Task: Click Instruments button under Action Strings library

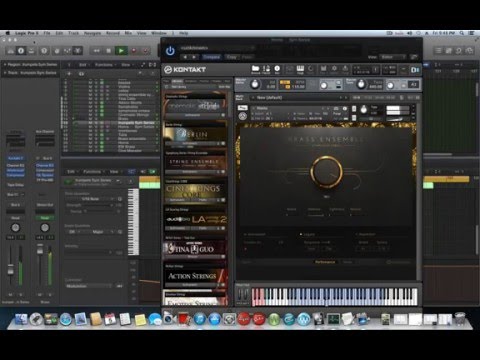Action: (190, 285)
